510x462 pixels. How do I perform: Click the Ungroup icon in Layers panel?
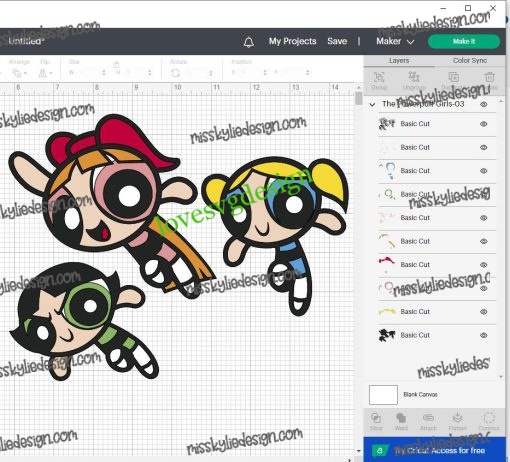pos(414,80)
